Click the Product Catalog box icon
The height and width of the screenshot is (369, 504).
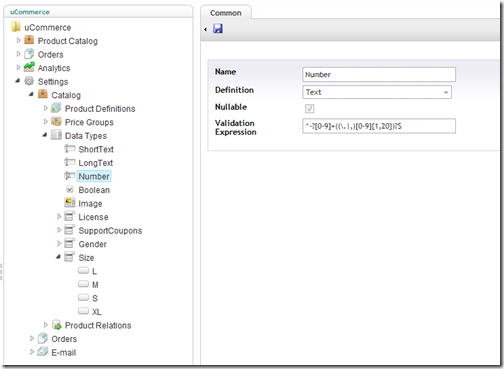pos(29,40)
